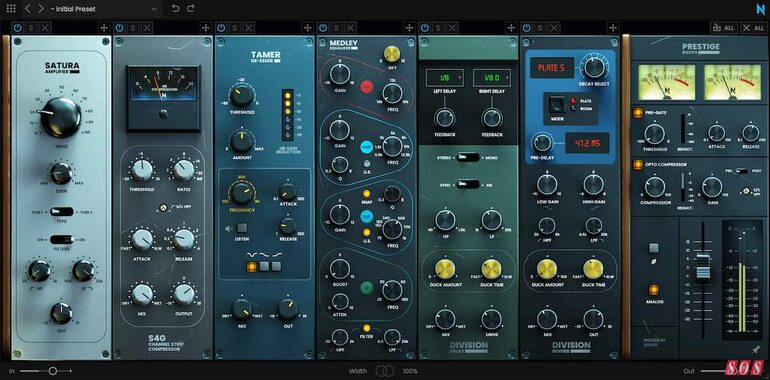This screenshot has width=770, height=380.
Task: Bypass the Satura module power button
Action: pos(17,28)
